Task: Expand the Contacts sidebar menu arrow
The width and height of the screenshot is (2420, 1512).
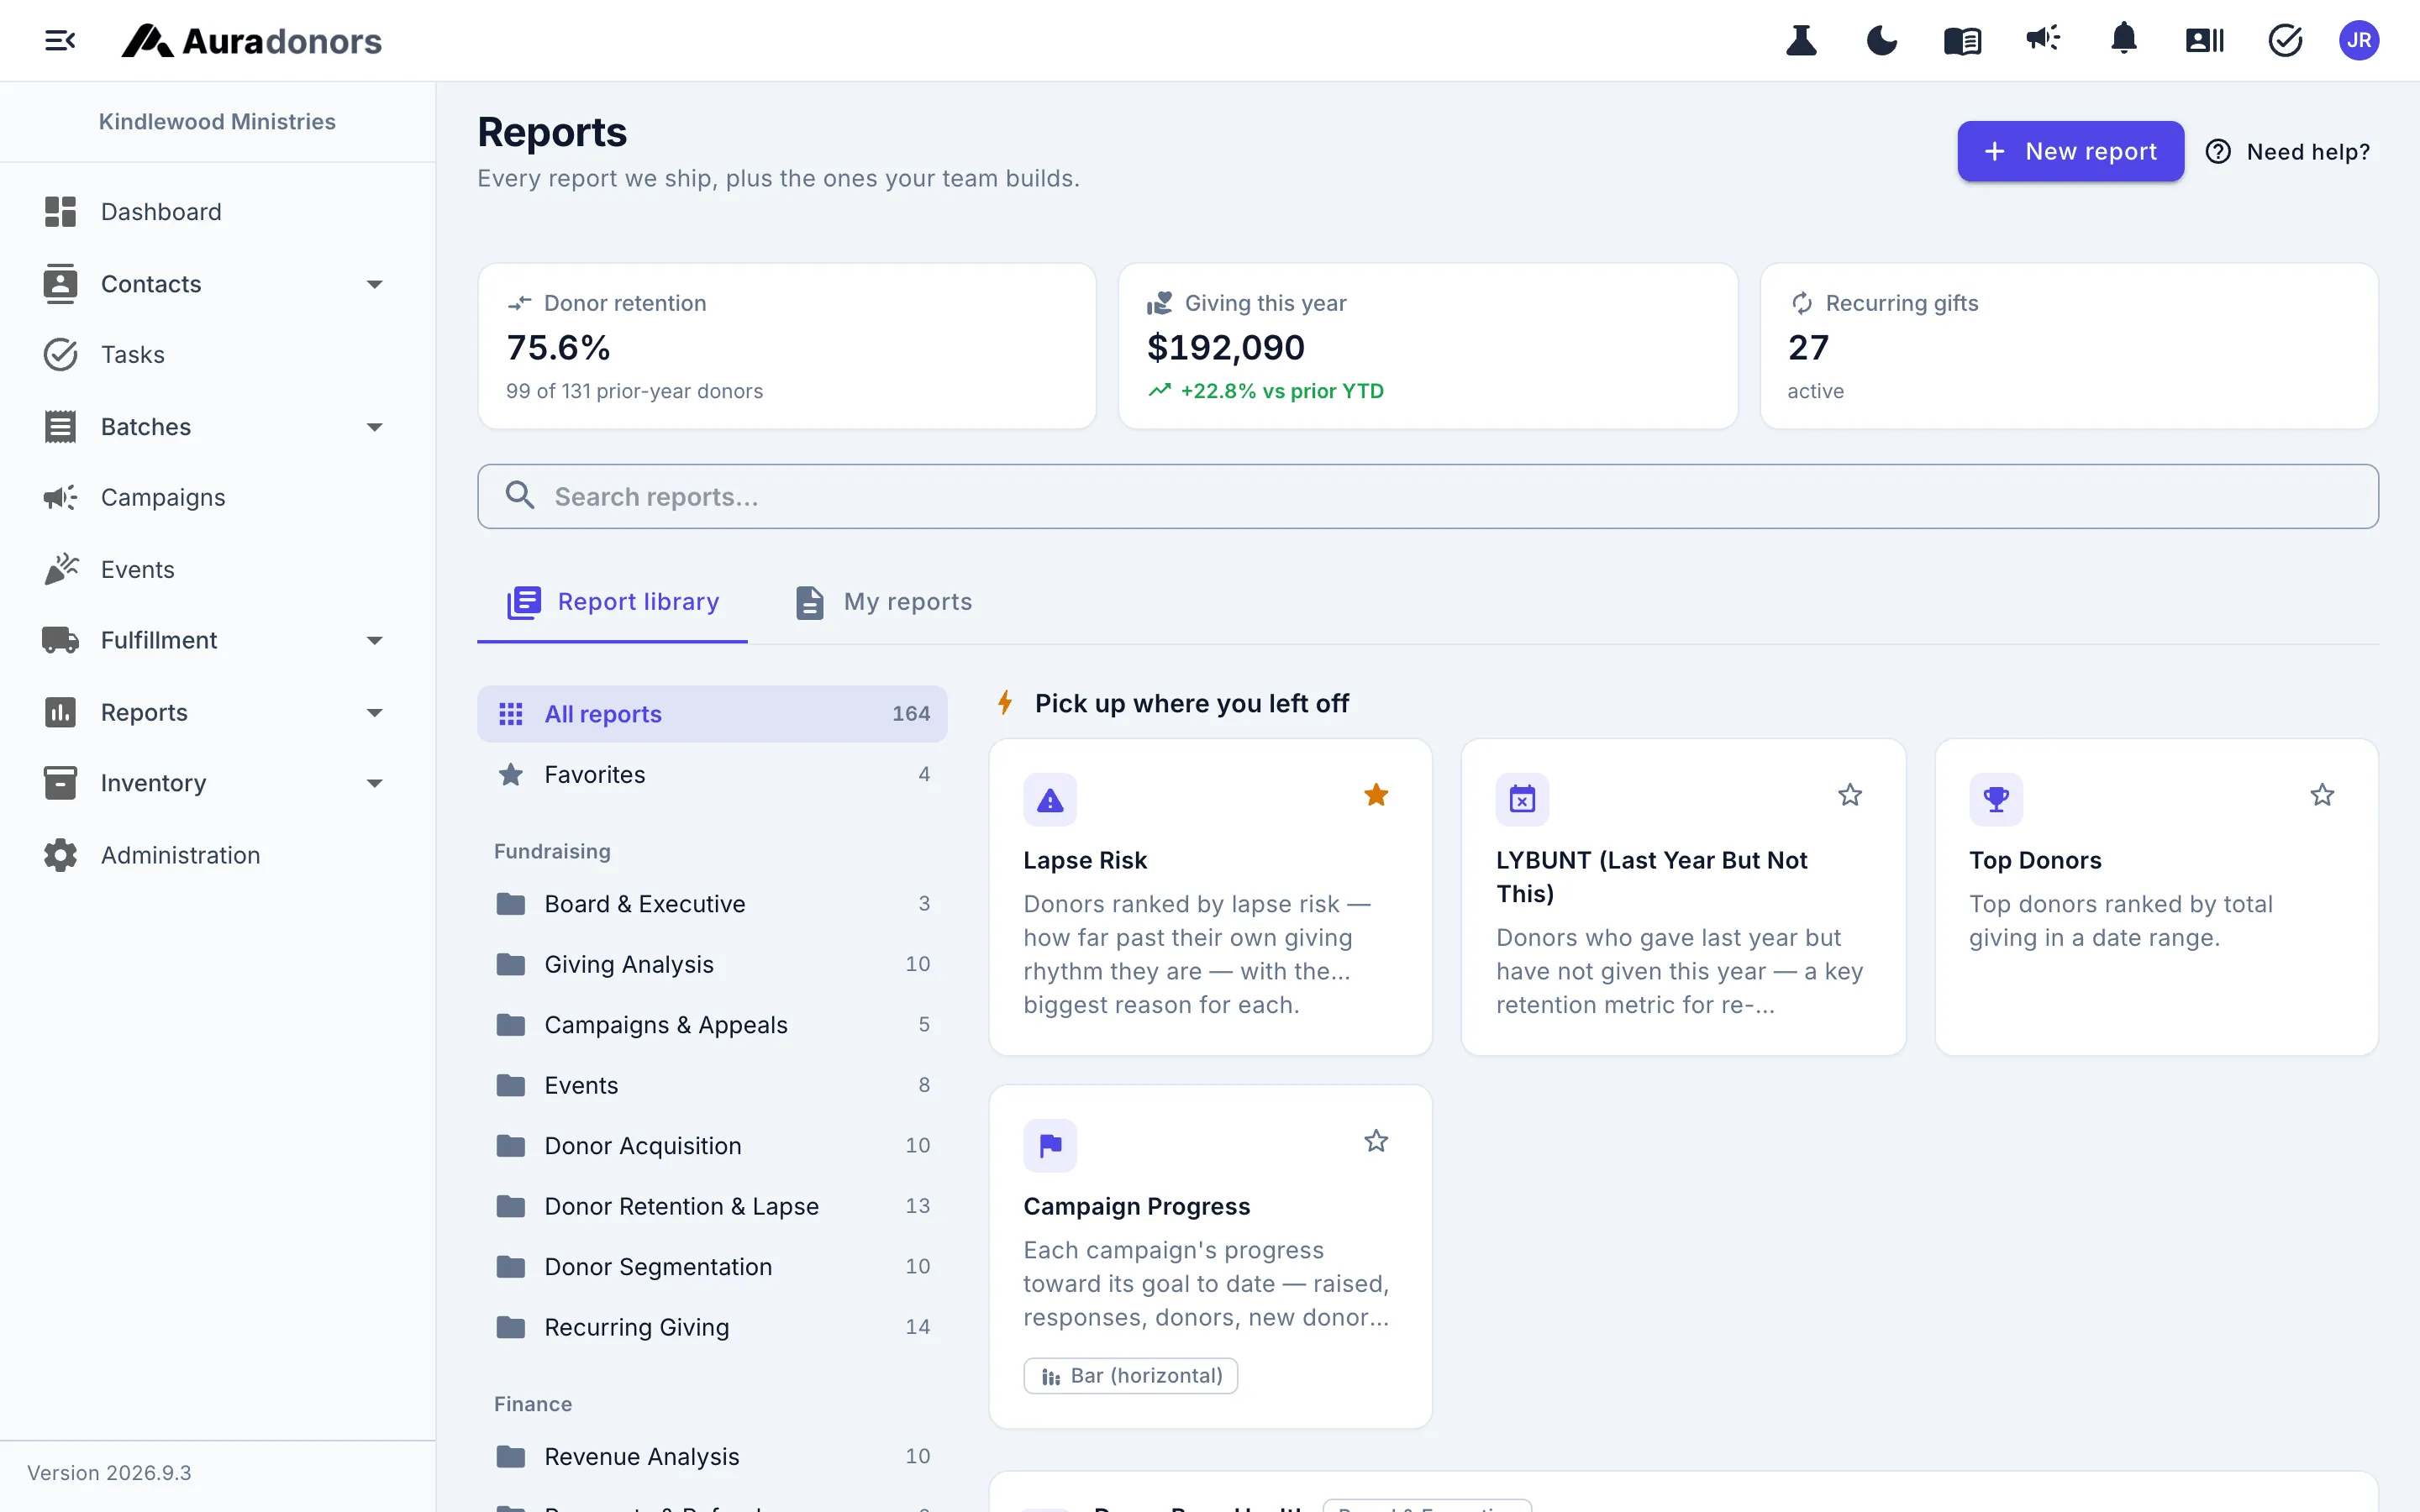Action: coord(375,285)
